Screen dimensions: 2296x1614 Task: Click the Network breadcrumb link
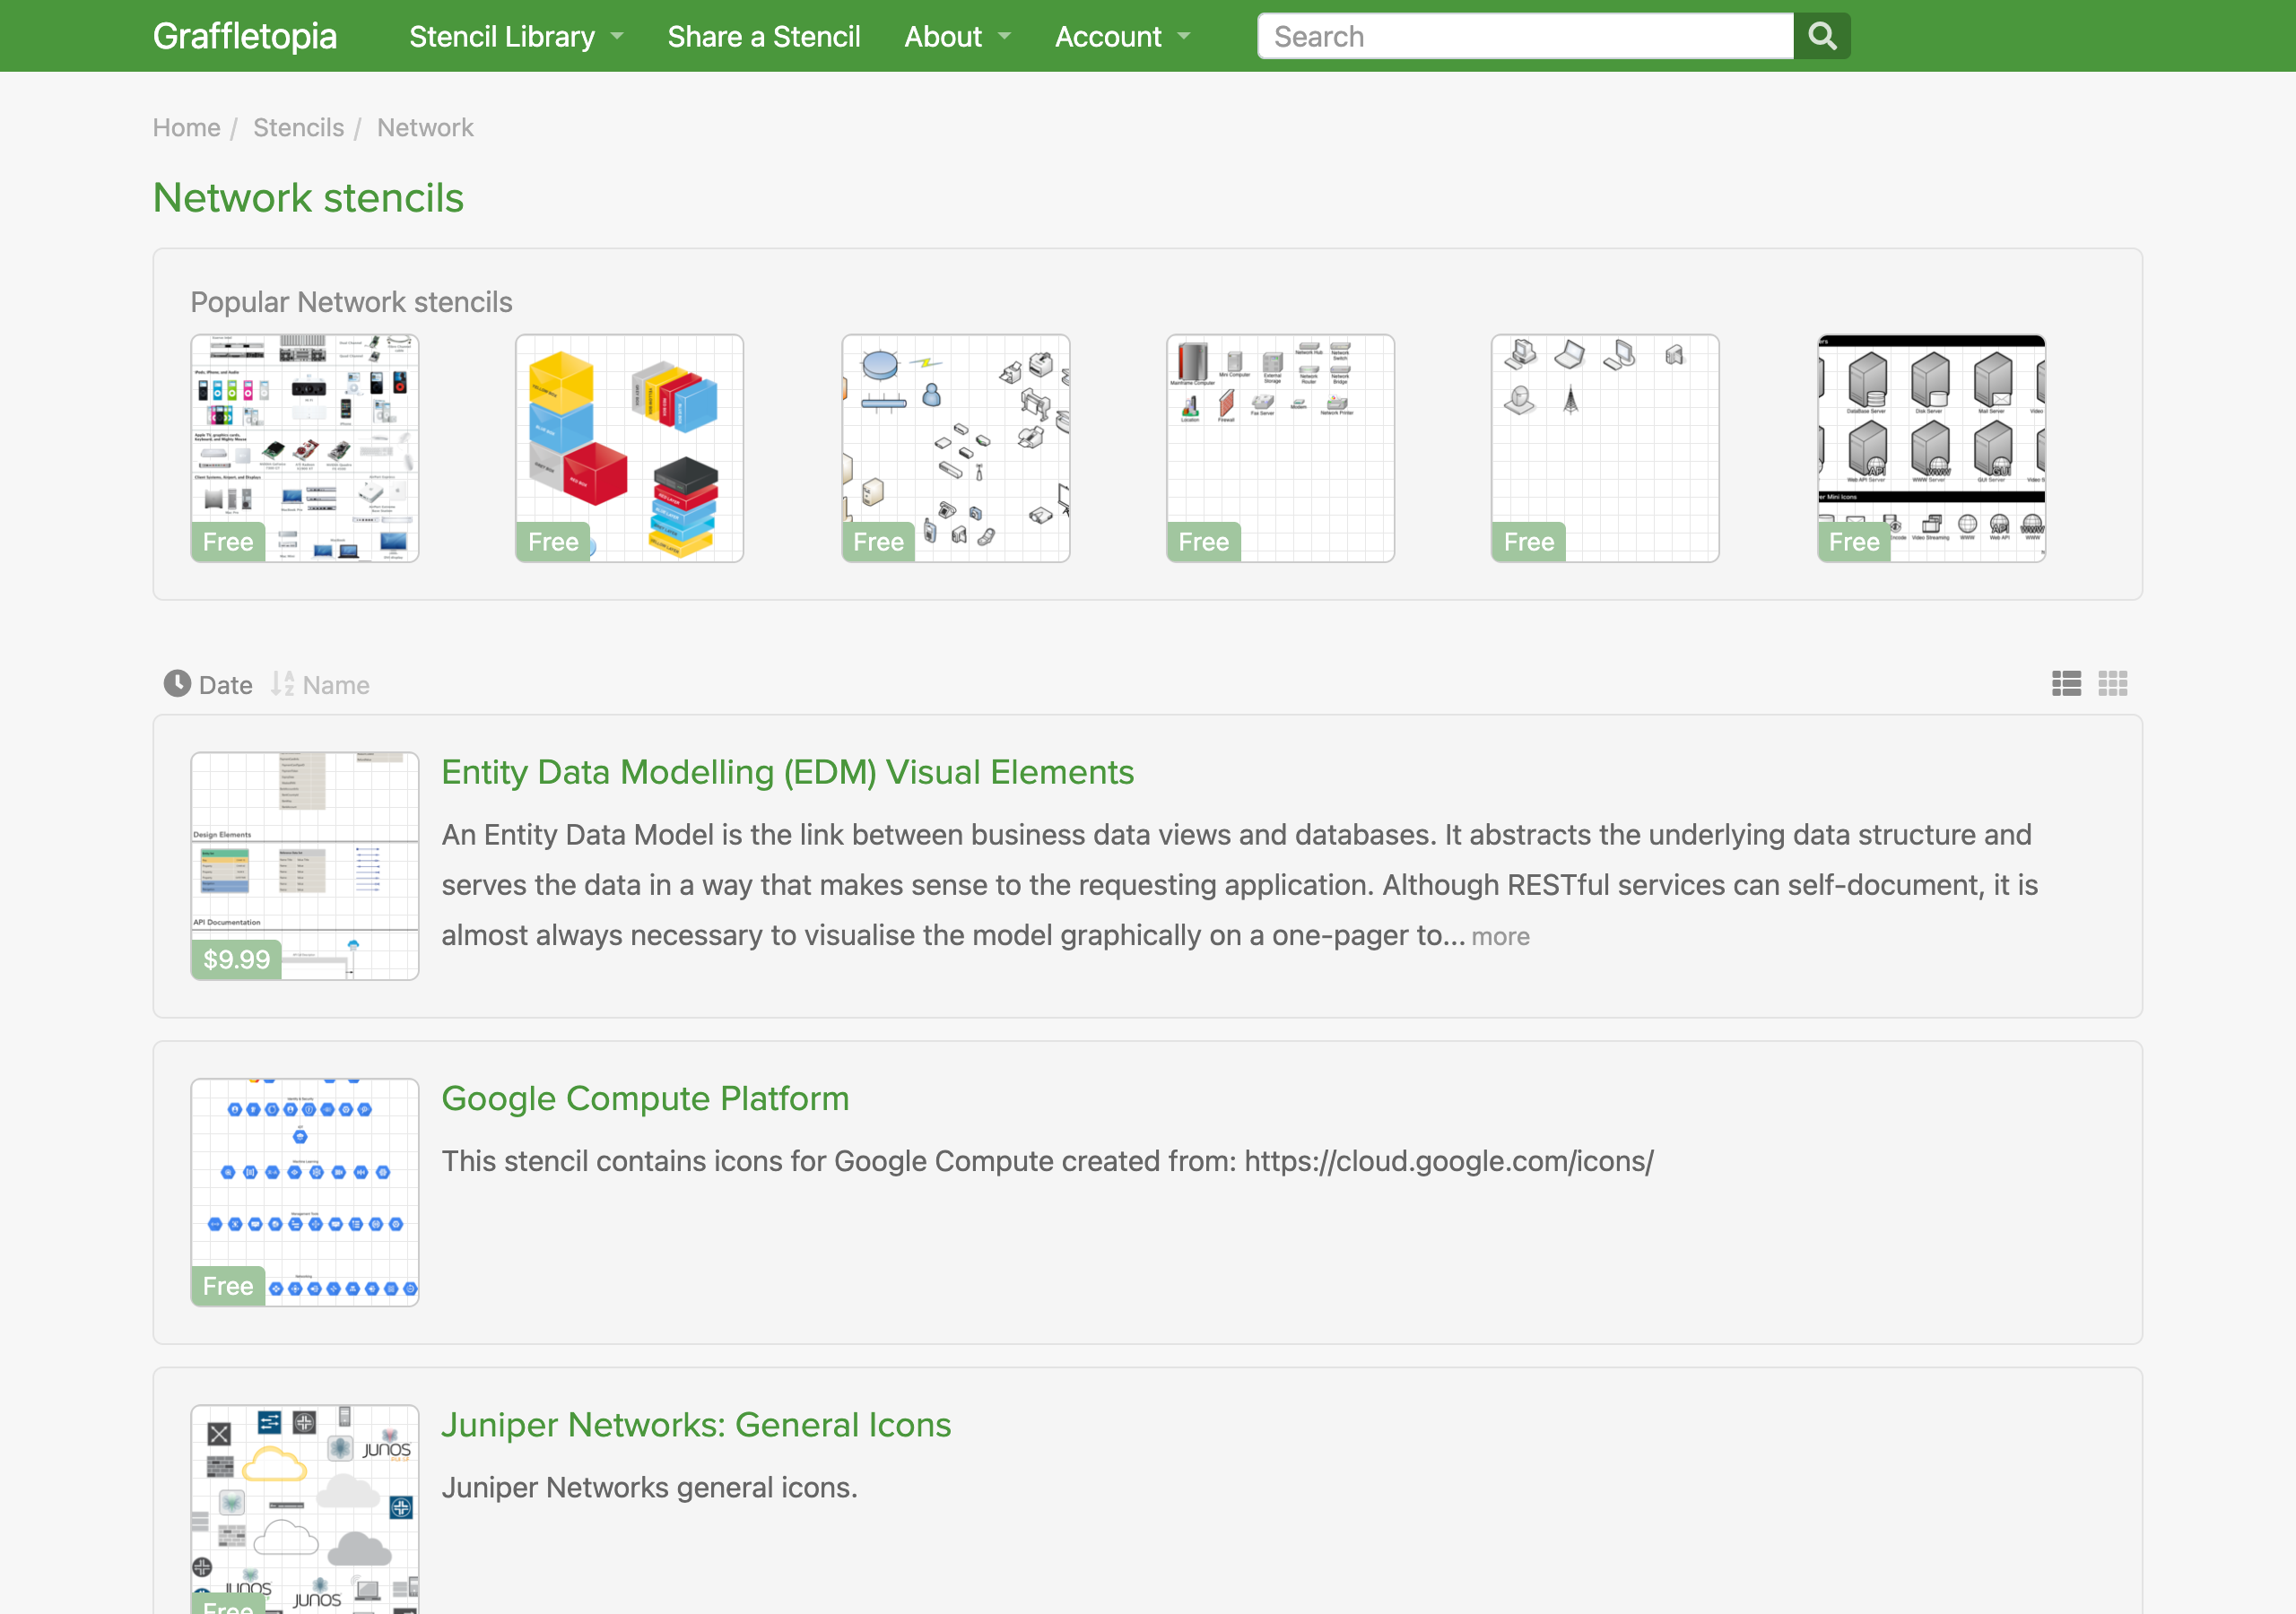[425, 128]
